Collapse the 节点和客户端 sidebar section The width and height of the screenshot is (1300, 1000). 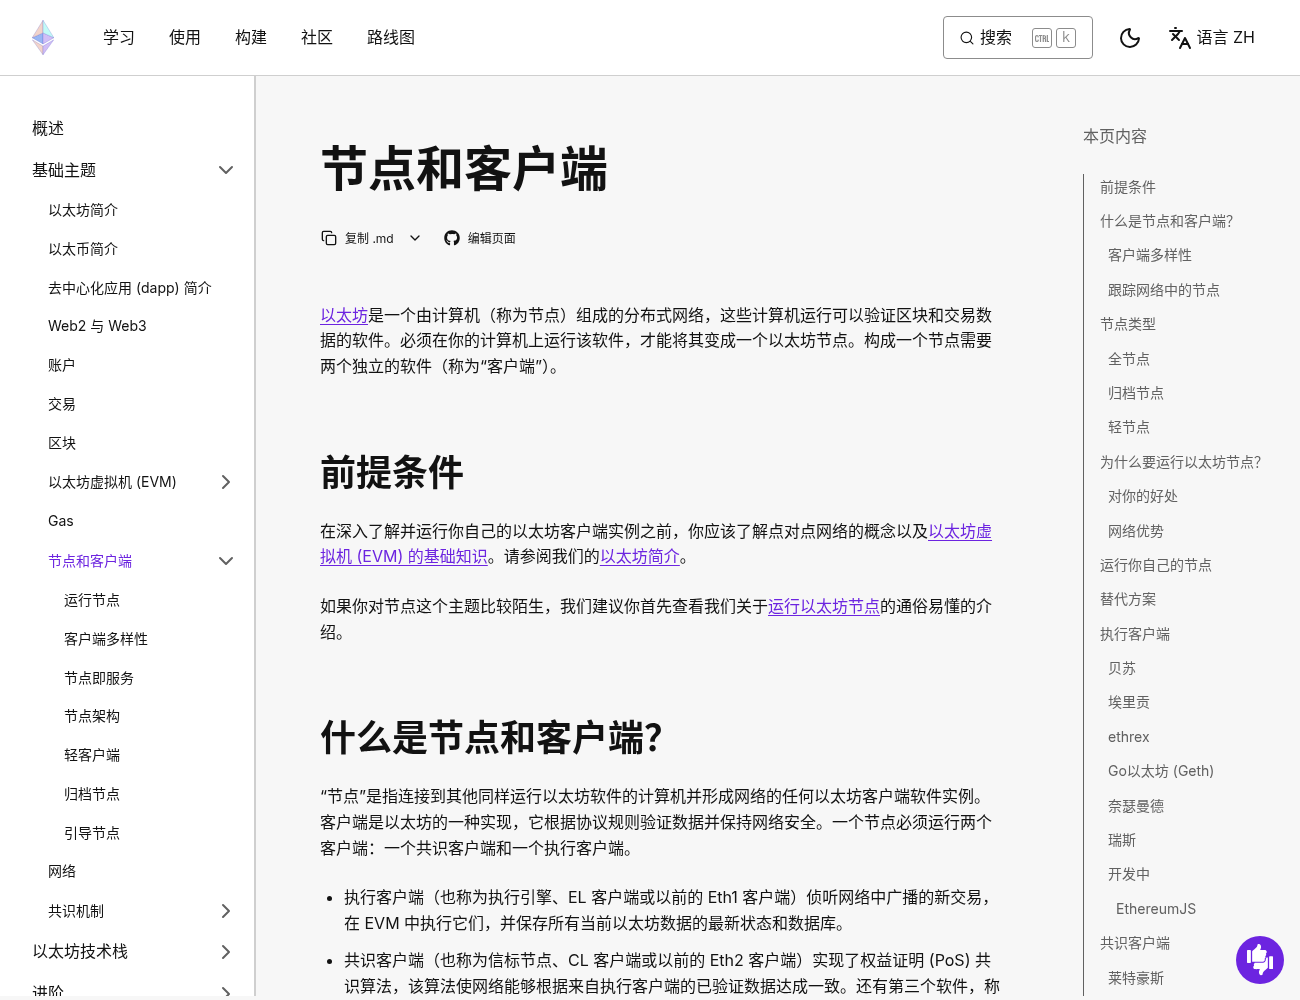pos(226,561)
